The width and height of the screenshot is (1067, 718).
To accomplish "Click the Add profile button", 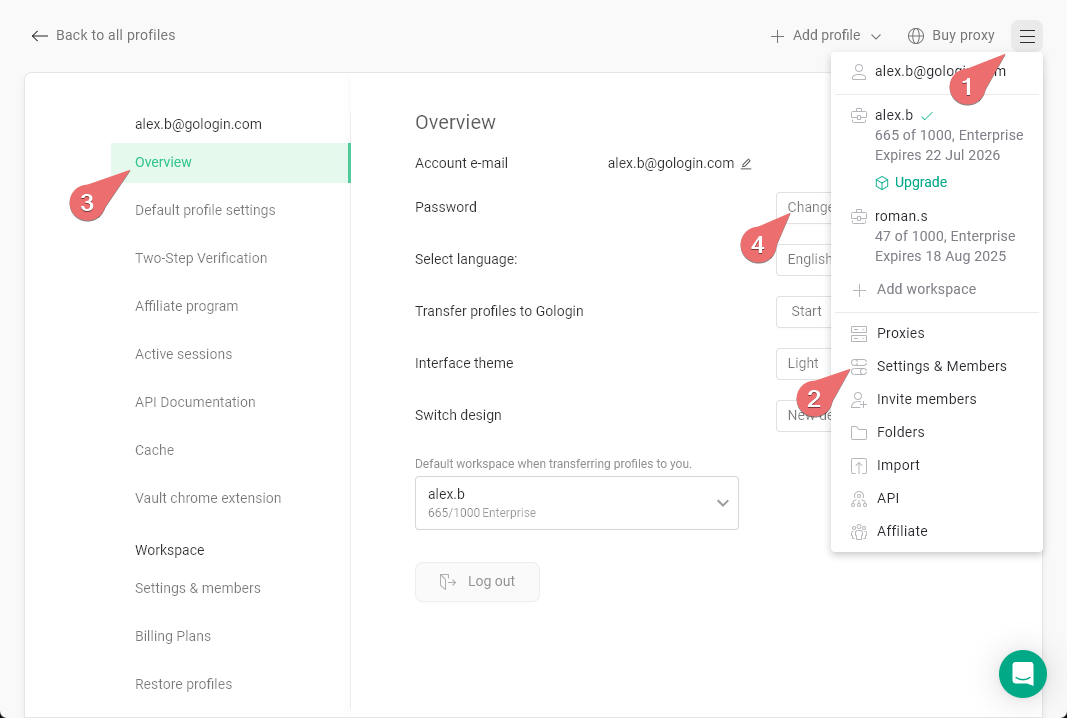I will [x=826, y=35].
